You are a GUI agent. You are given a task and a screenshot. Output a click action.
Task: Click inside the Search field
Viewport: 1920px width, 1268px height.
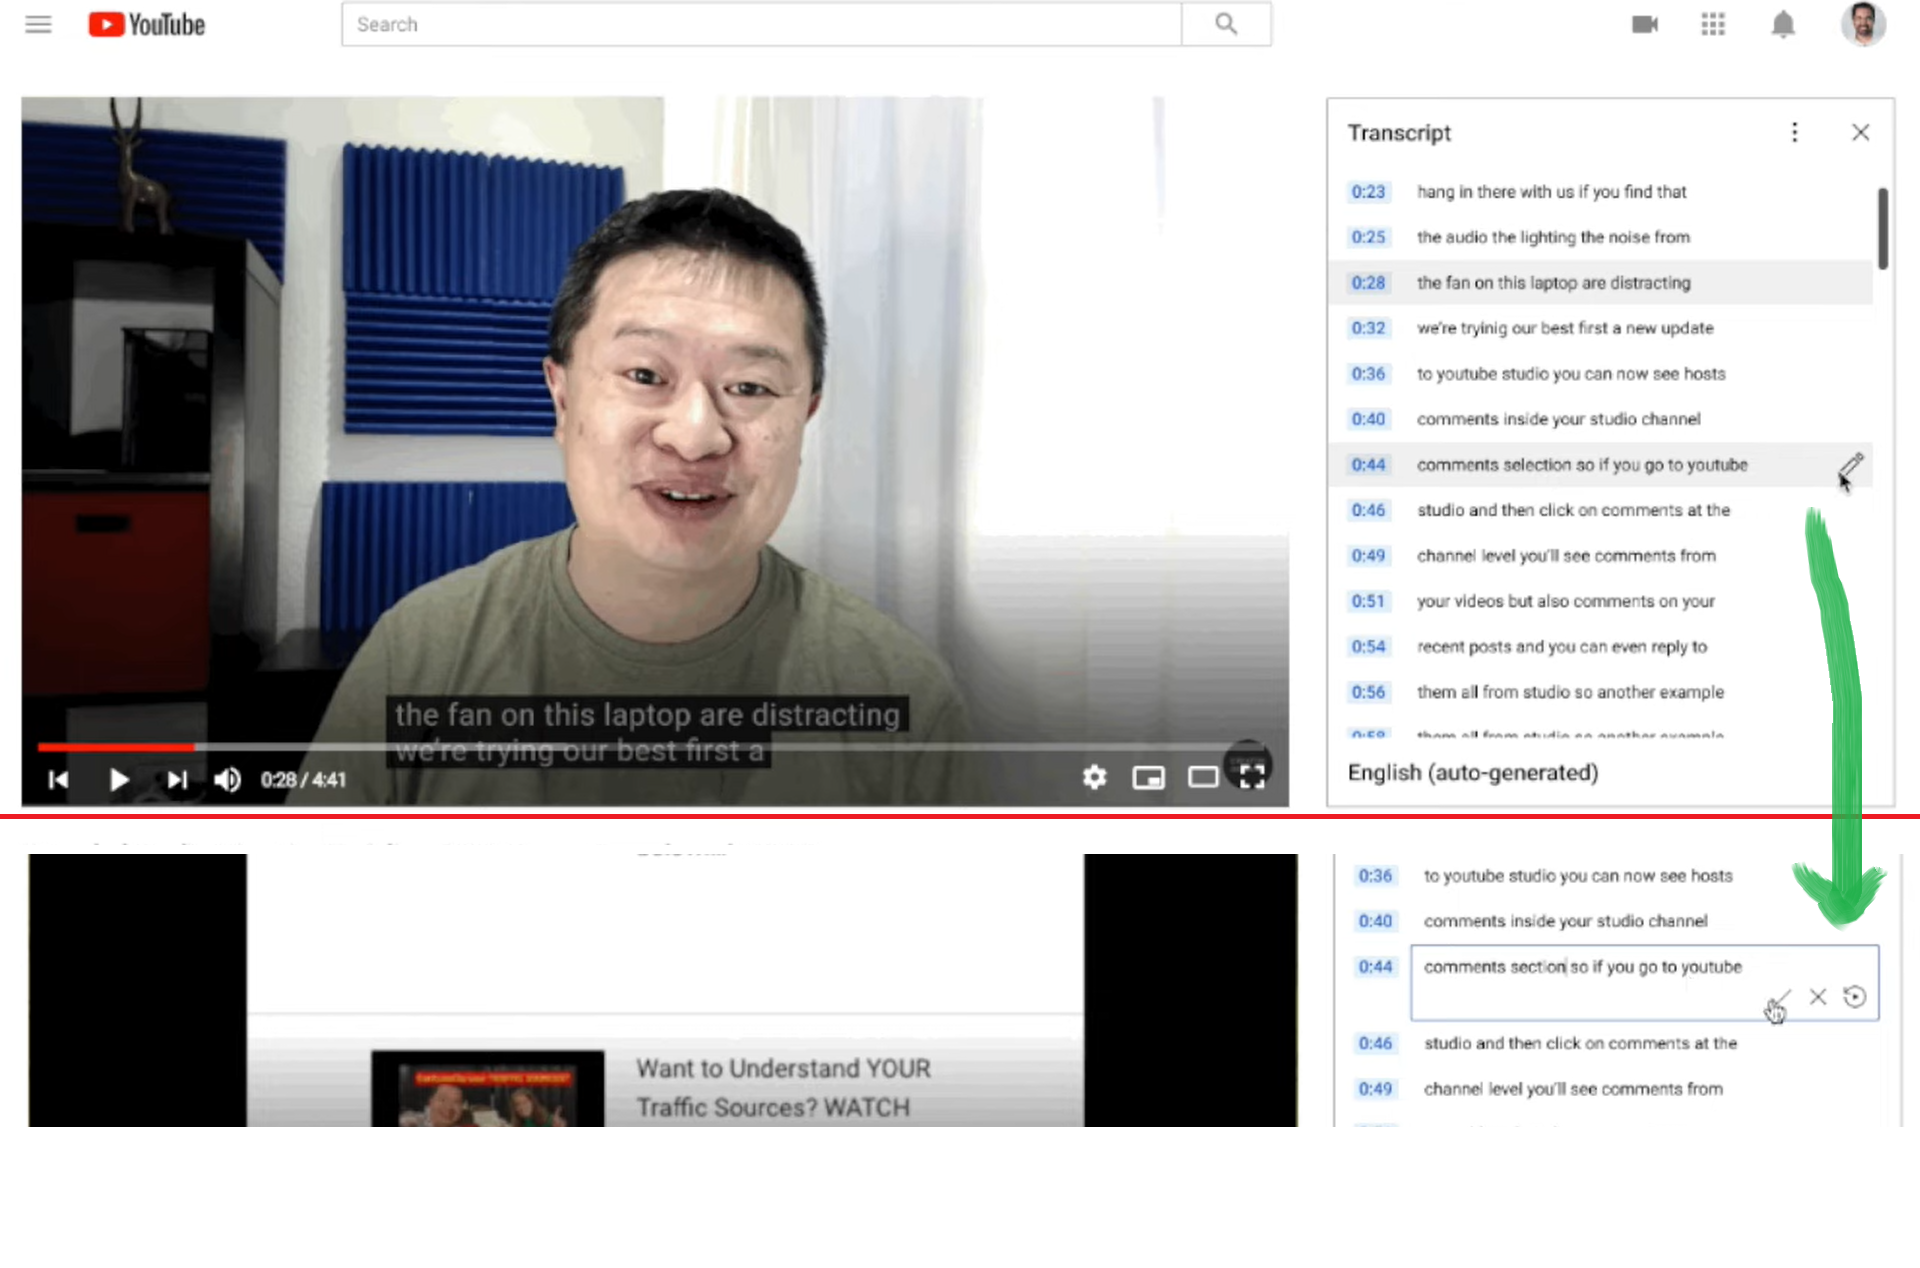pyautogui.click(x=760, y=24)
